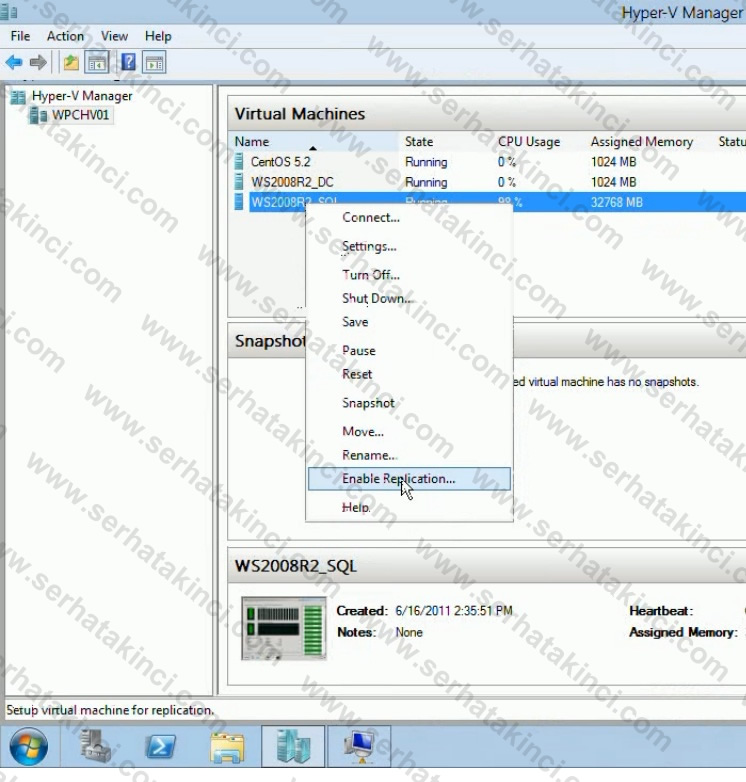The height and width of the screenshot is (782, 746).
Task: Click the Virtual Machines pane heading
Action: (x=300, y=114)
